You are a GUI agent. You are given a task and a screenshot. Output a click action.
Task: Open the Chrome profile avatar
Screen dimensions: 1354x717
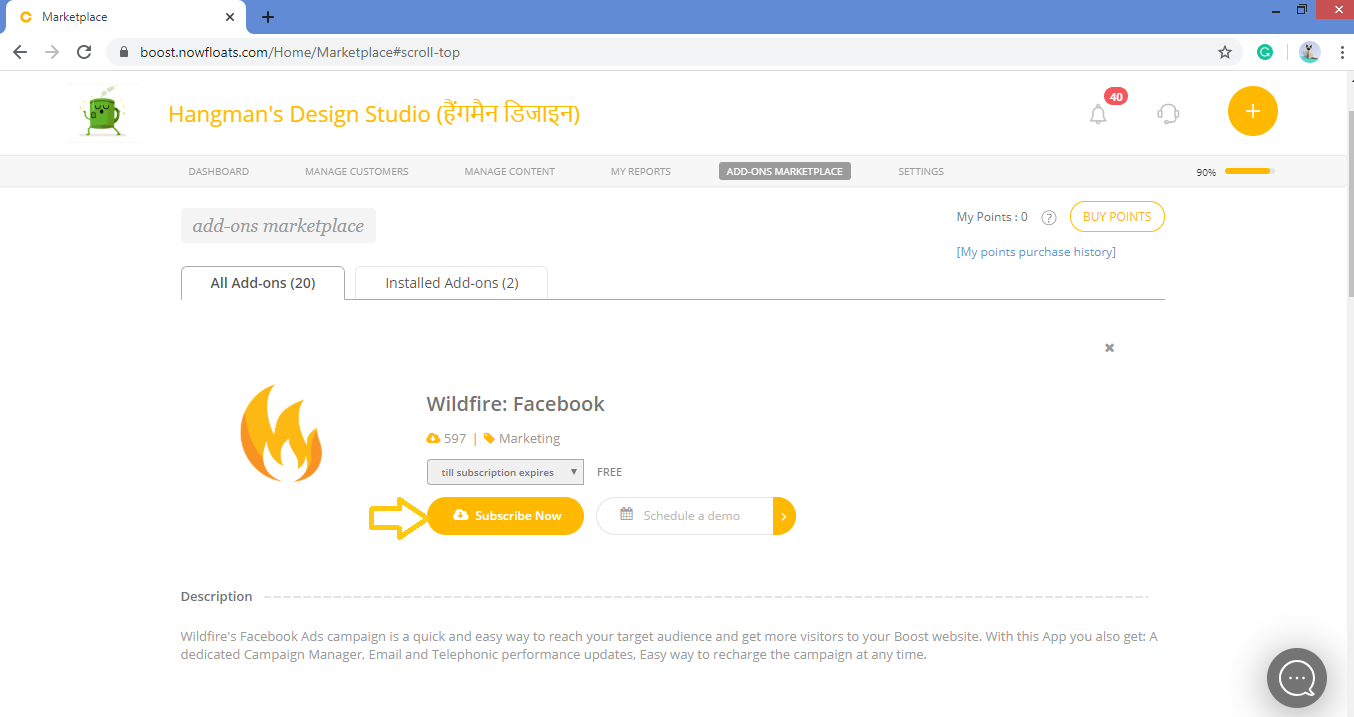tap(1310, 52)
